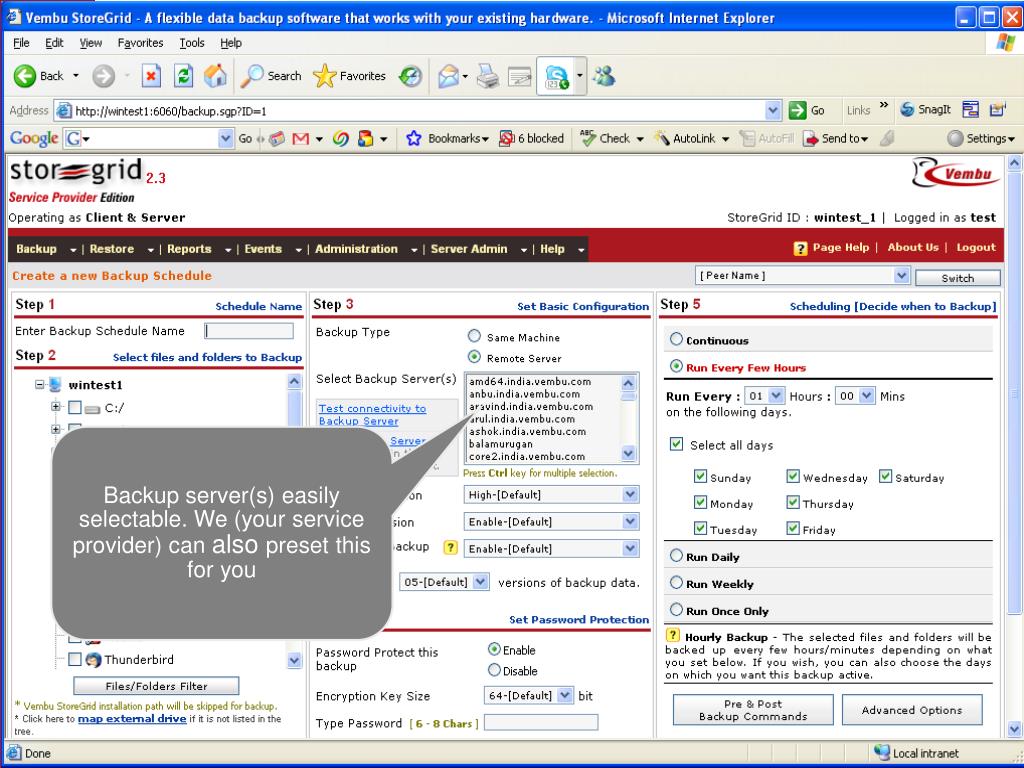The height and width of the screenshot is (768, 1024).
Task: Click the Advanced Options button
Action: click(x=912, y=710)
